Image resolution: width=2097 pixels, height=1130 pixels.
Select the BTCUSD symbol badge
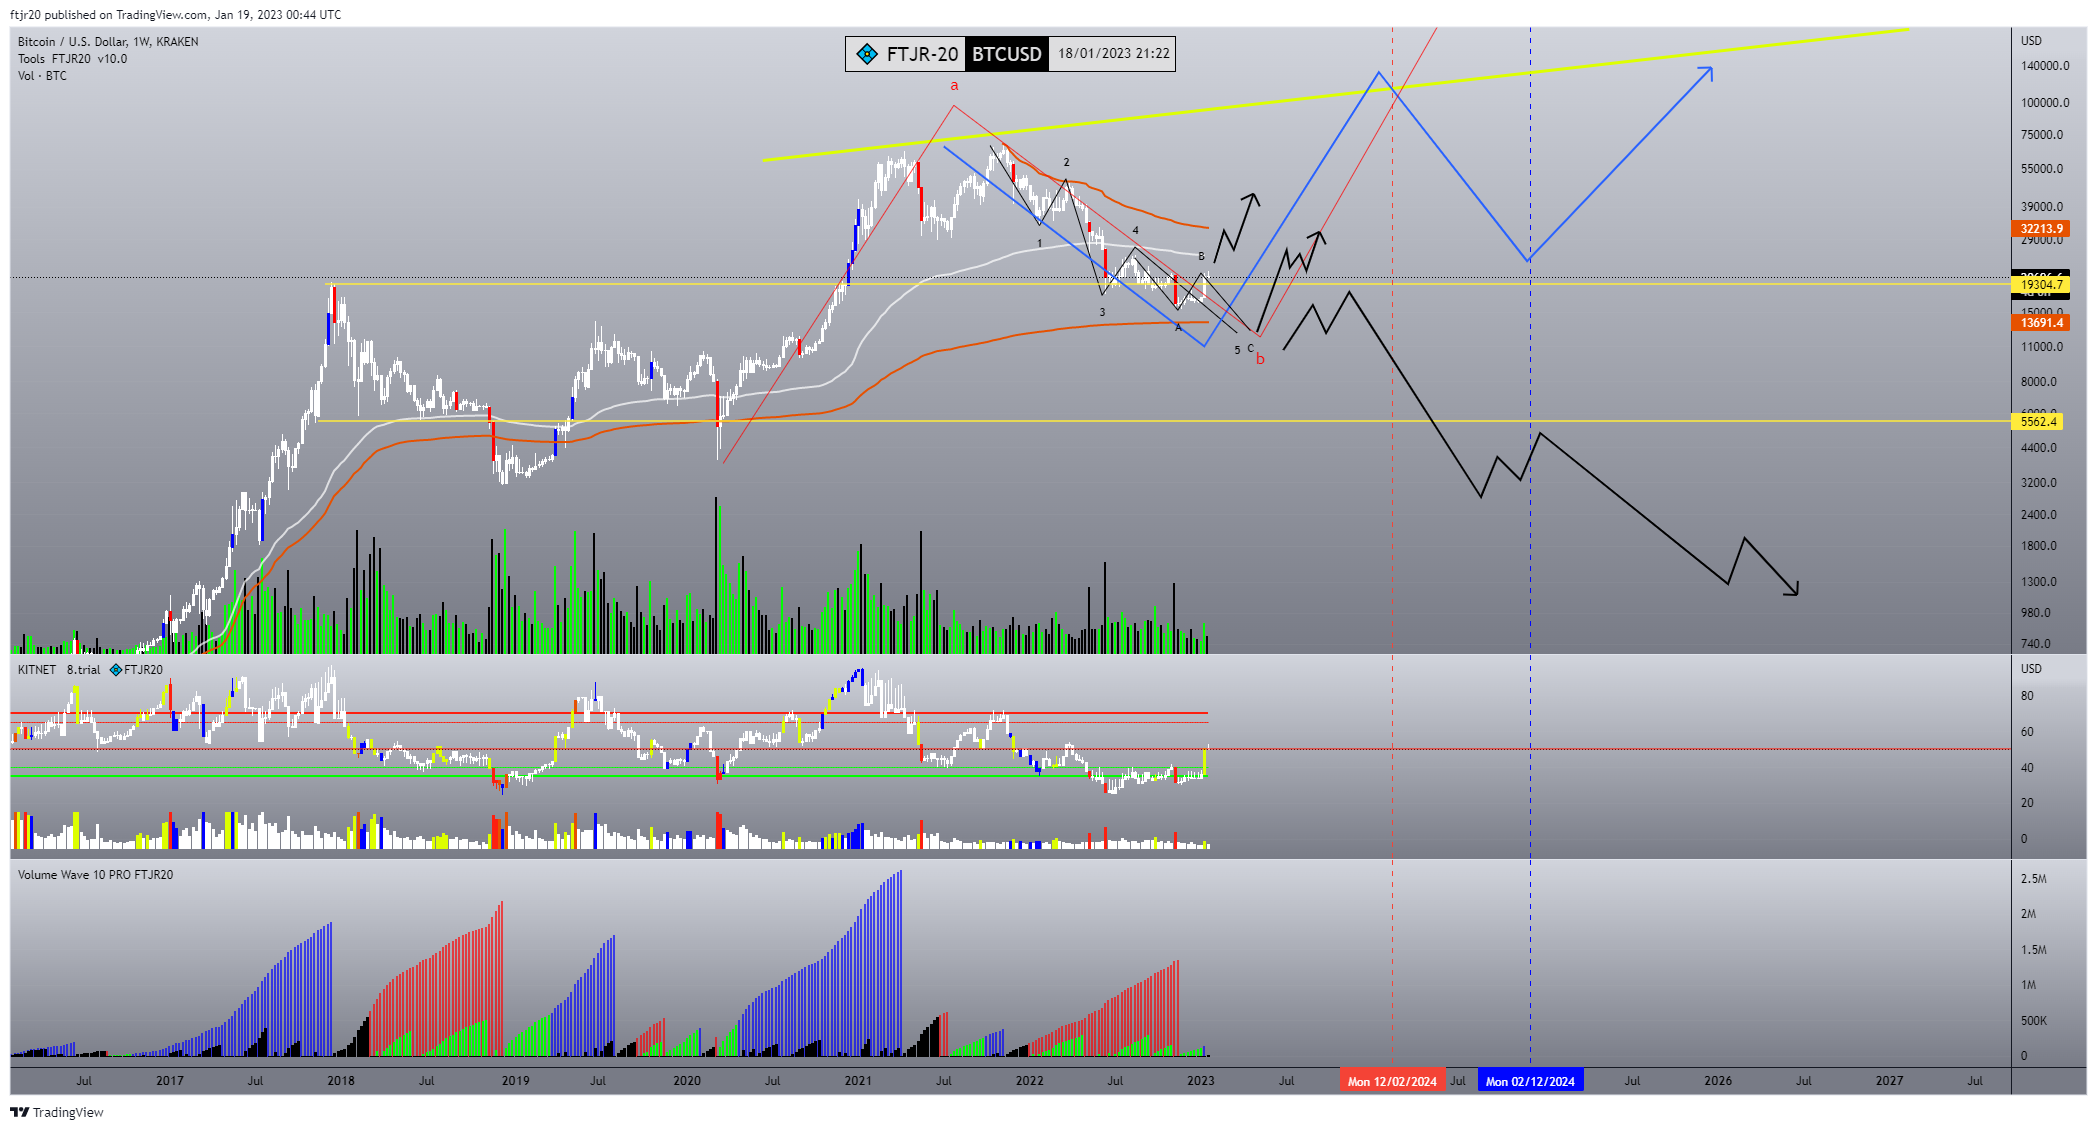[1007, 54]
